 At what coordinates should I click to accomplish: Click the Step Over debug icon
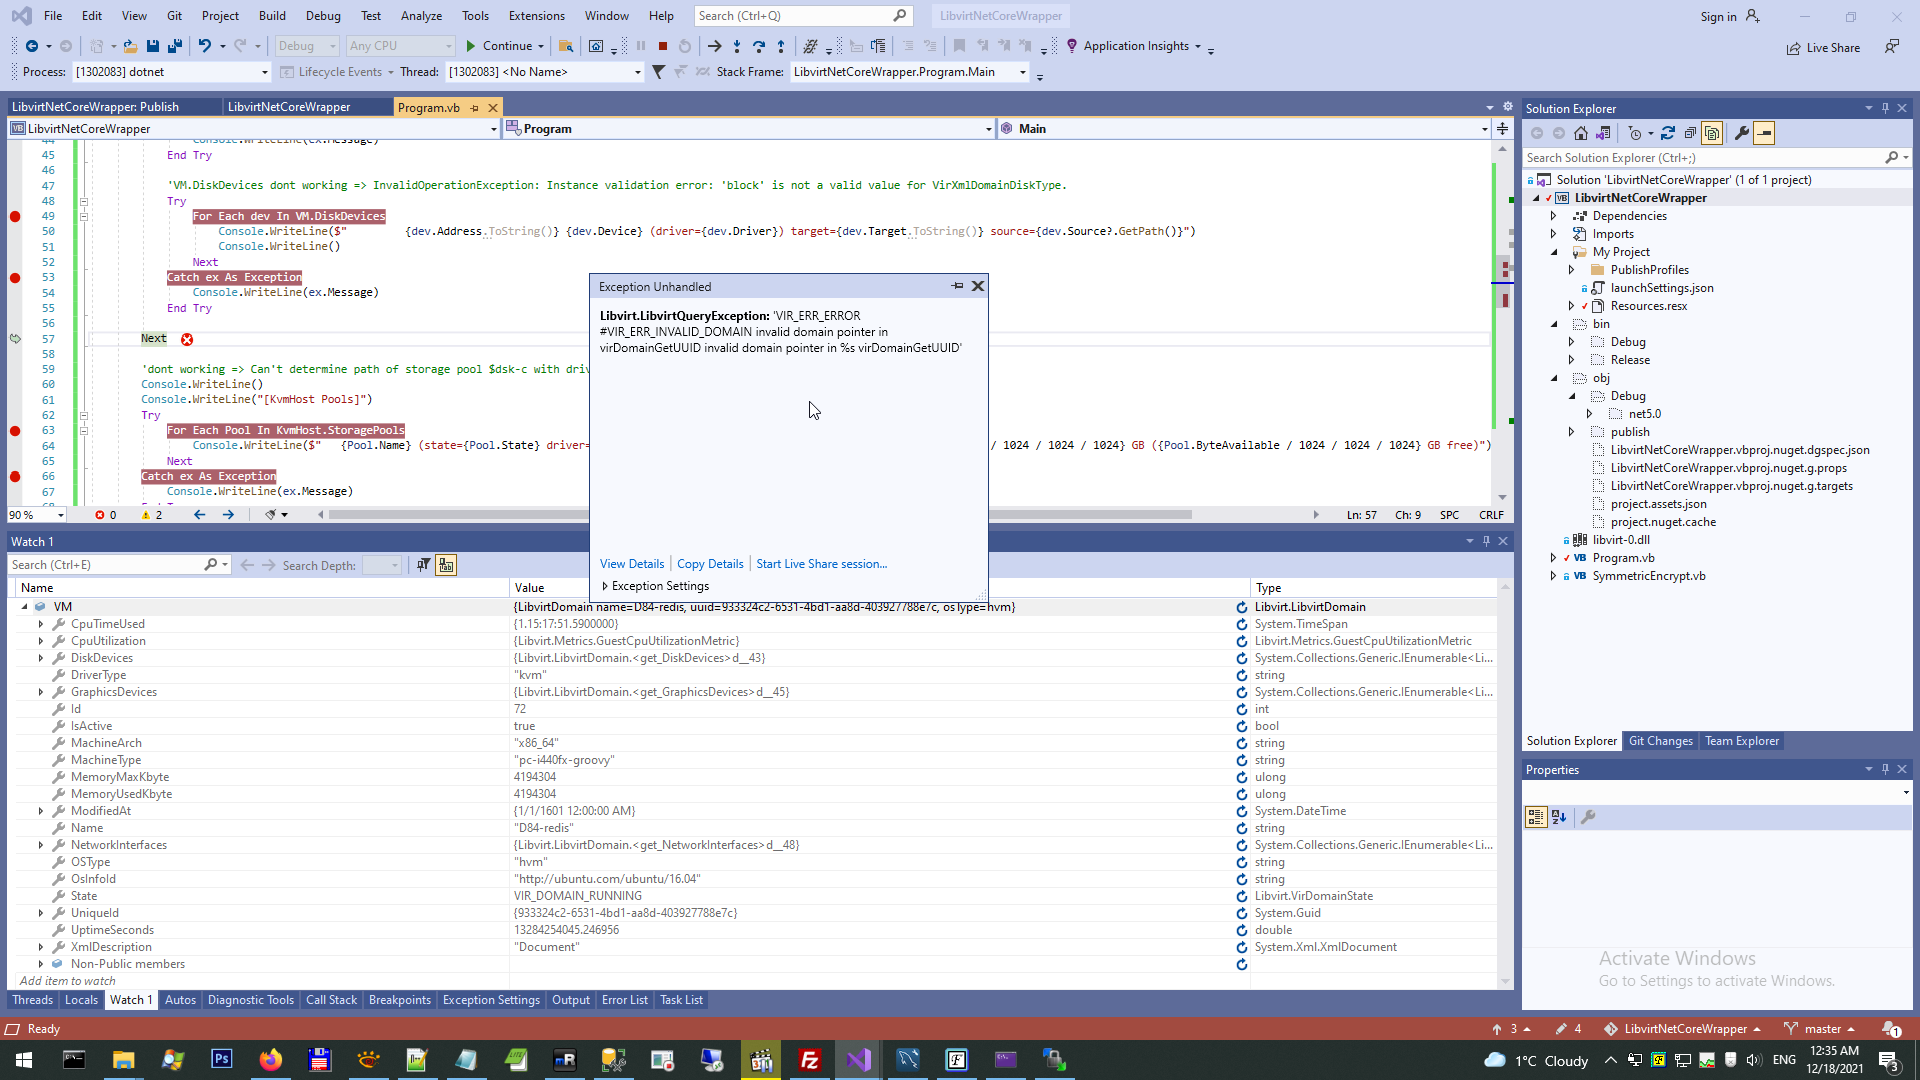759,46
